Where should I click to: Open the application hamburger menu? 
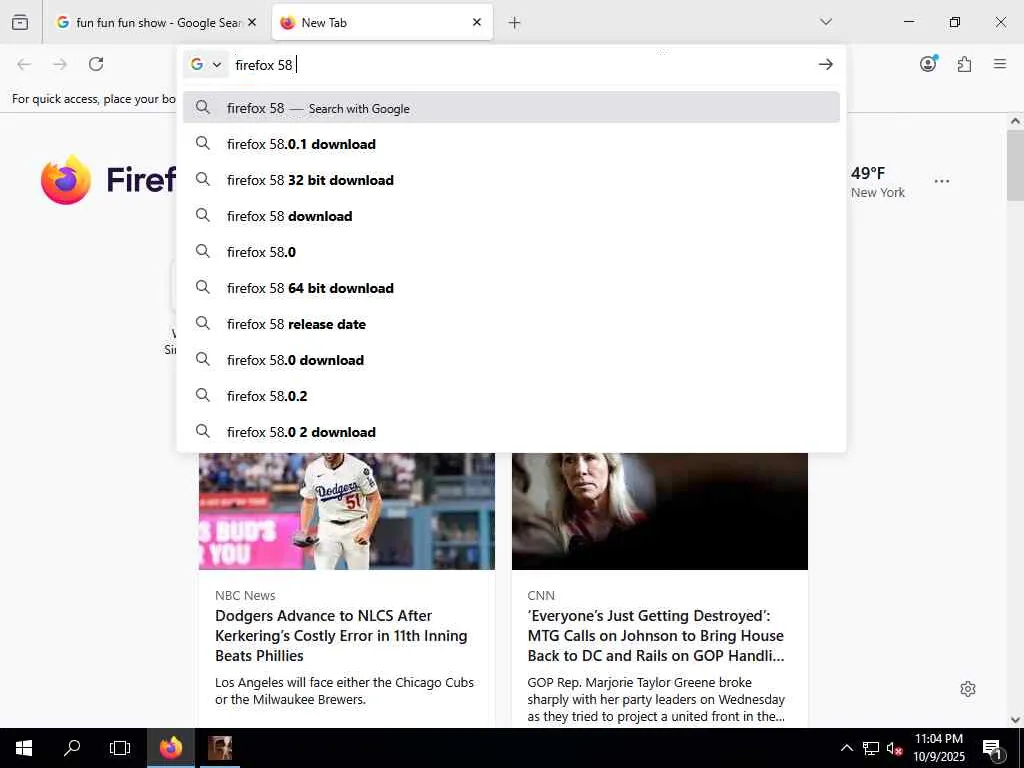pos(1000,64)
